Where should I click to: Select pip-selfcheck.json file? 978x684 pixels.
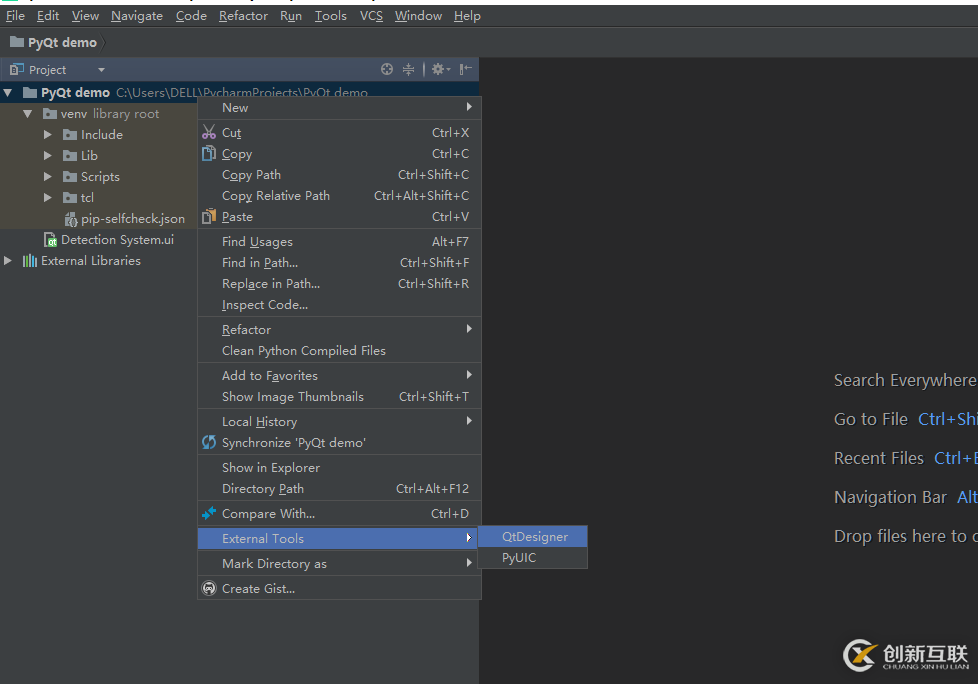point(133,219)
